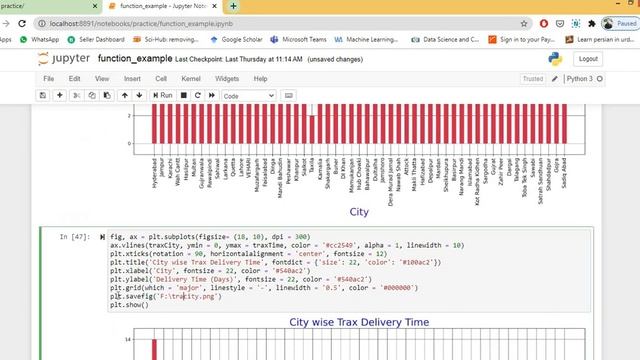This screenshot has width=640, height=360.
Task: Open the Paused profile button
Action: (x=620, y=24)
